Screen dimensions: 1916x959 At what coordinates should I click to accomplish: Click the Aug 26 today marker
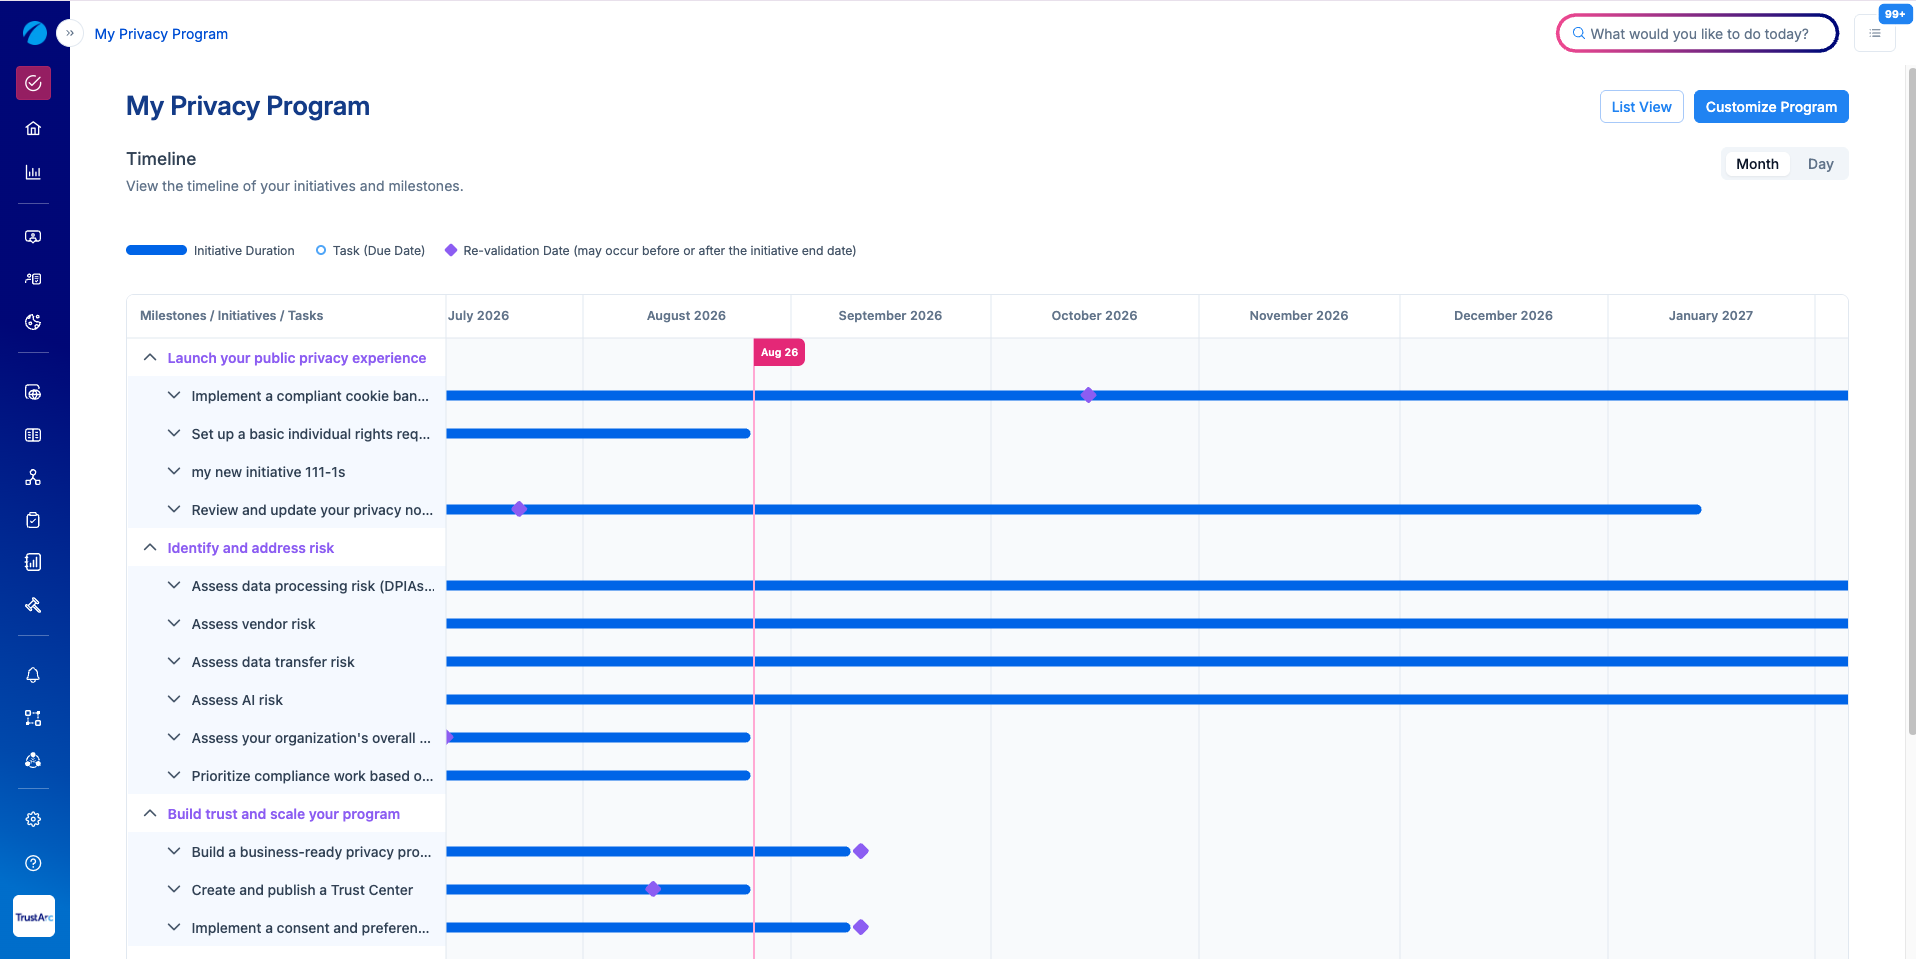779,352
